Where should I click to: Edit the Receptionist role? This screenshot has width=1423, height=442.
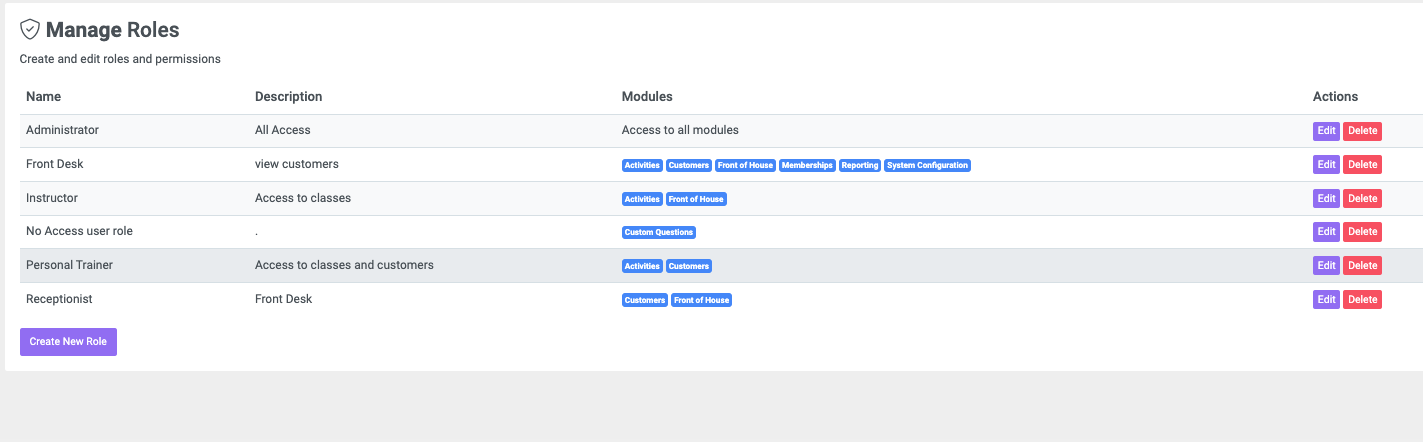[1326, 300]
